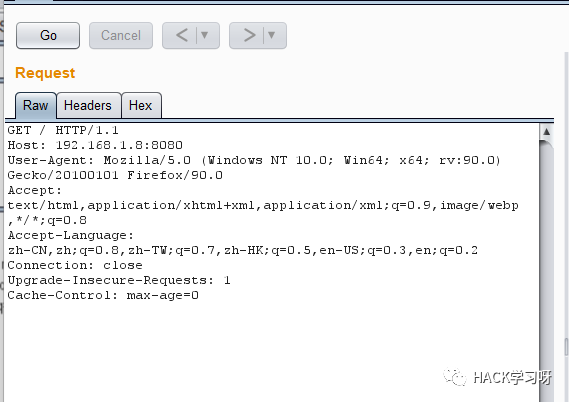Click the Cache-Control: max-age=0 line
This screenshot has height=402, width=569.
click(103, 295)
